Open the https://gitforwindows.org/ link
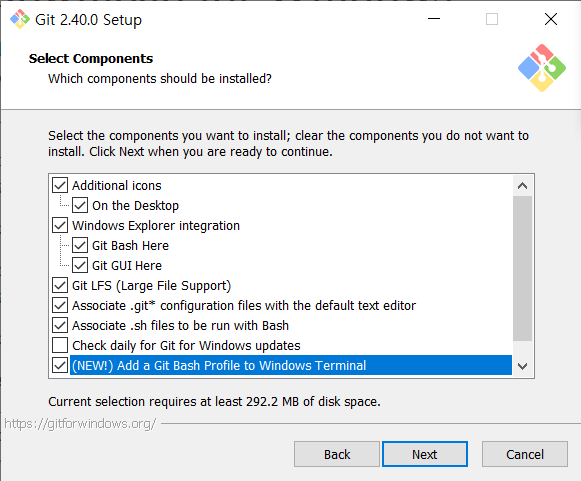Screen dimensions: 581x481 coord(80,423)
